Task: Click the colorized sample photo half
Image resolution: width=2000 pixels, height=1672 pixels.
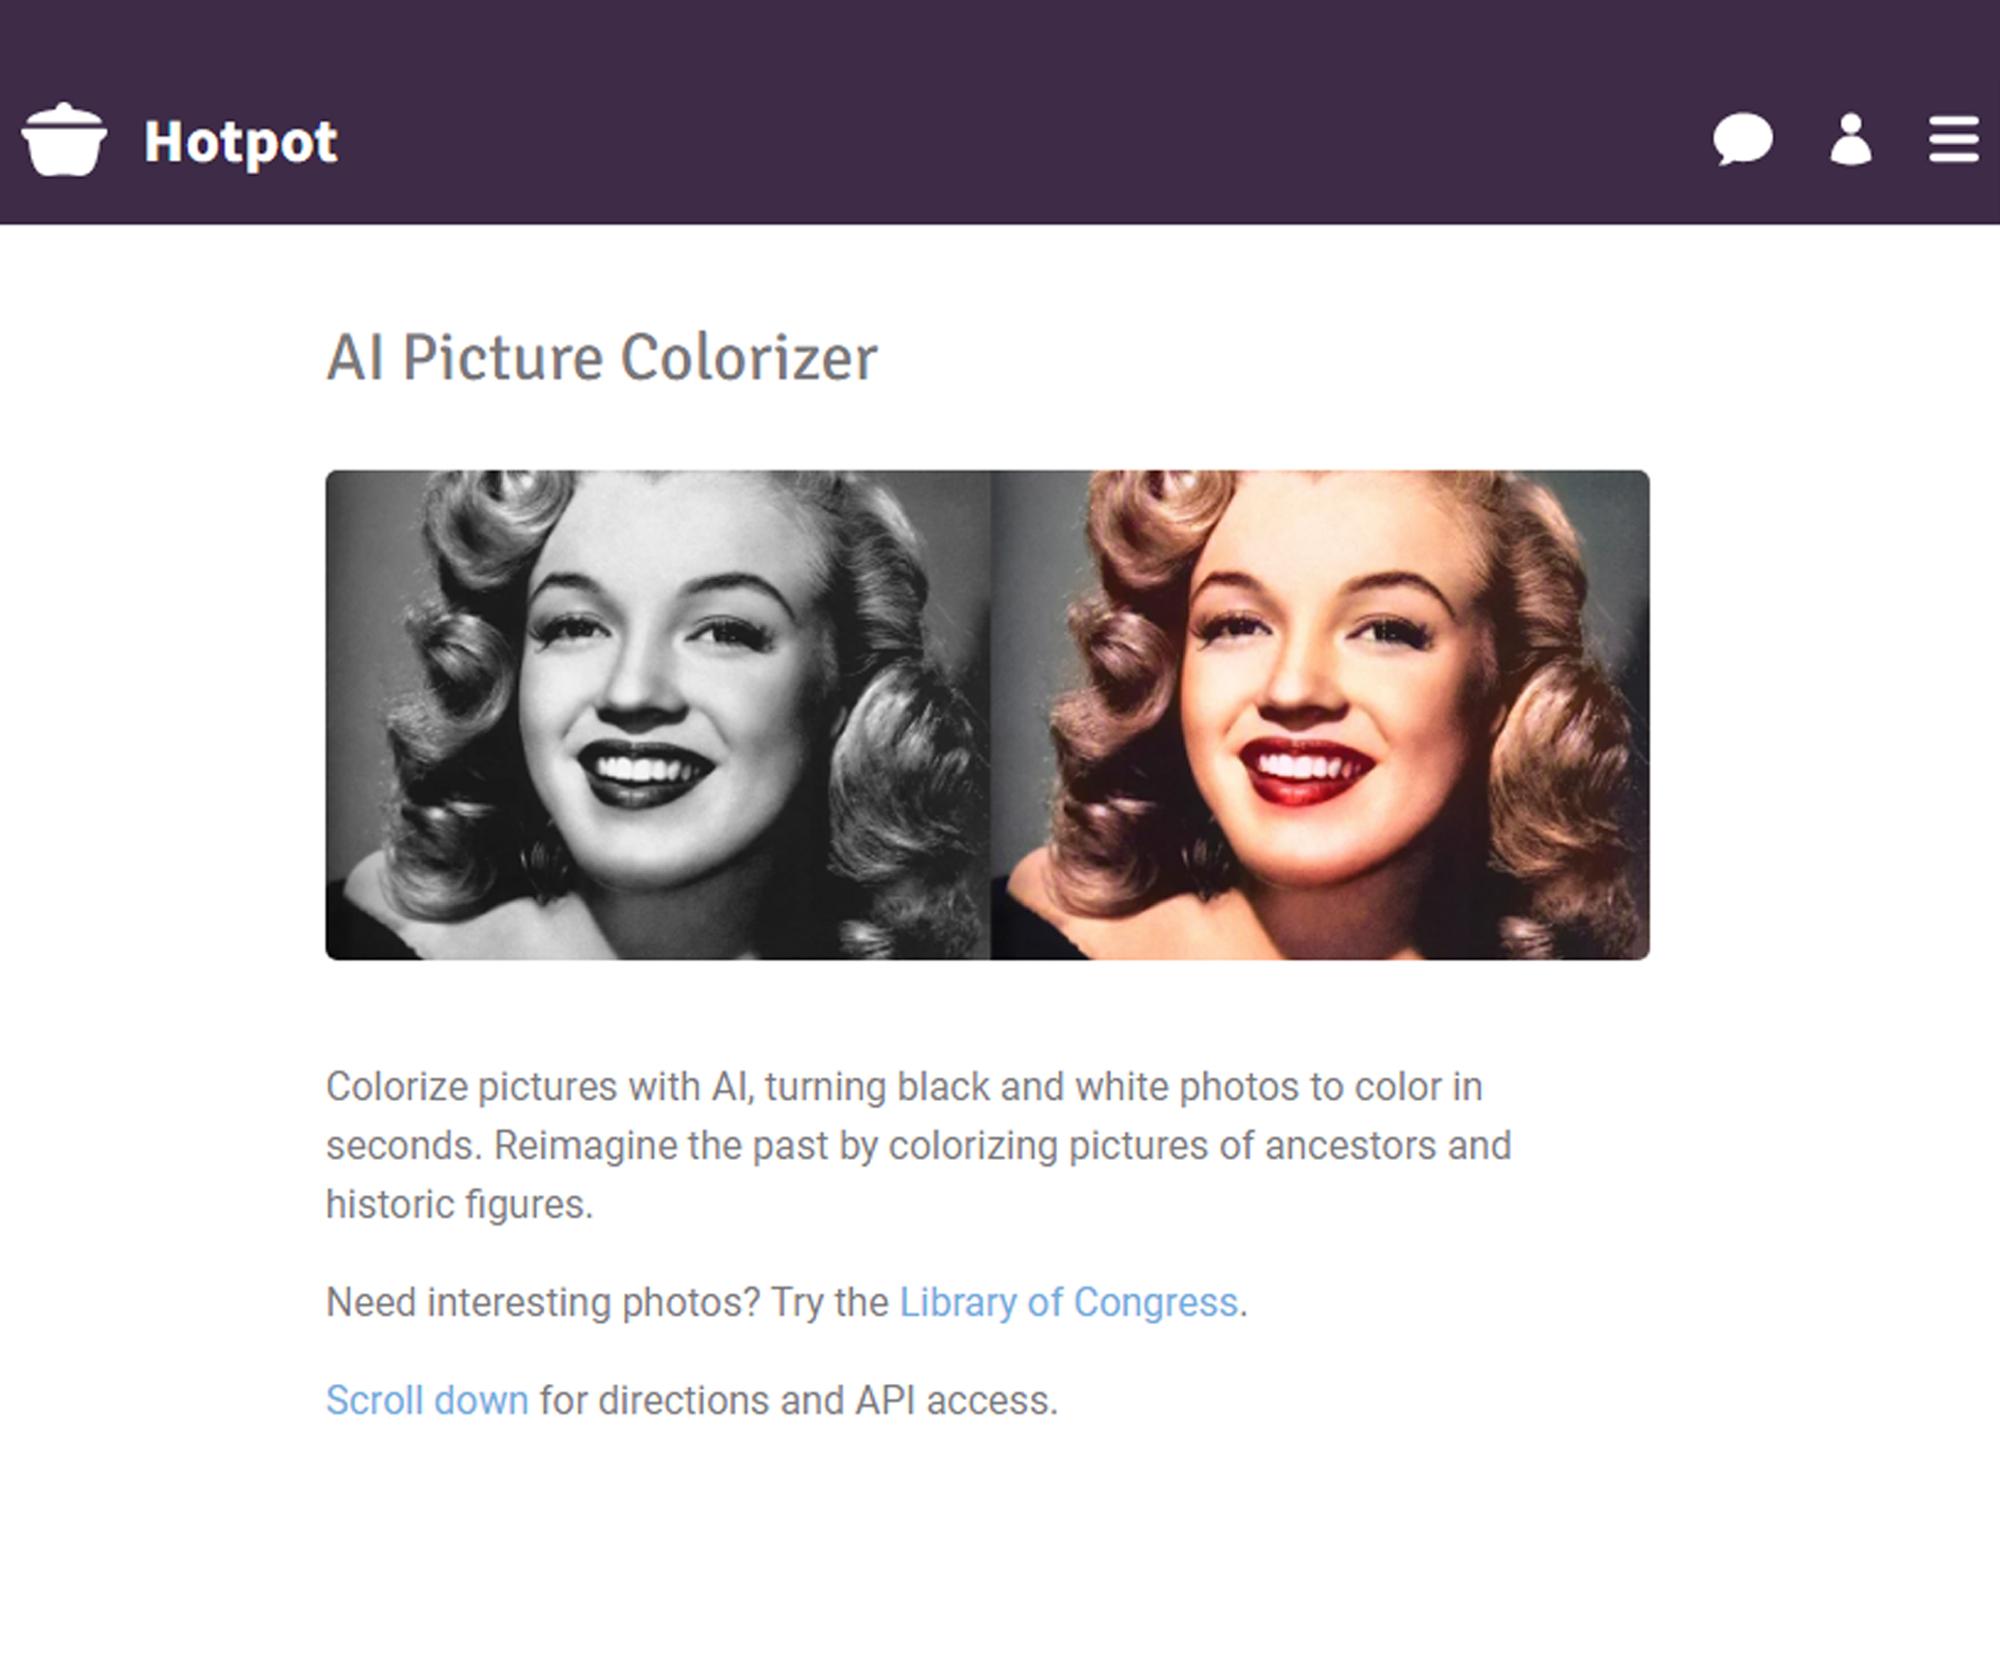Action: 1320,715
